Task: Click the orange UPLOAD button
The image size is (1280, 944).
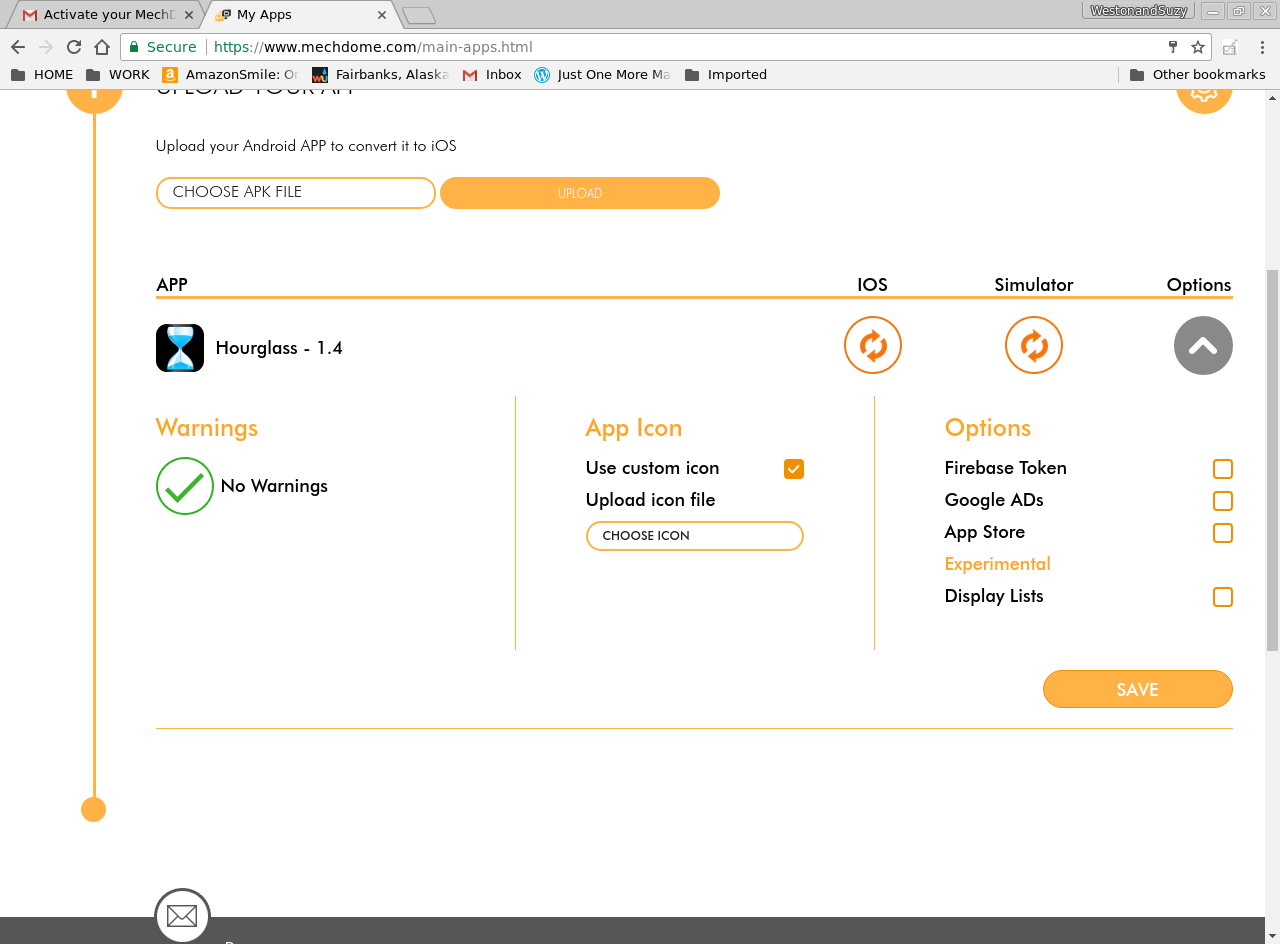Action: click(x=580, y=193)
